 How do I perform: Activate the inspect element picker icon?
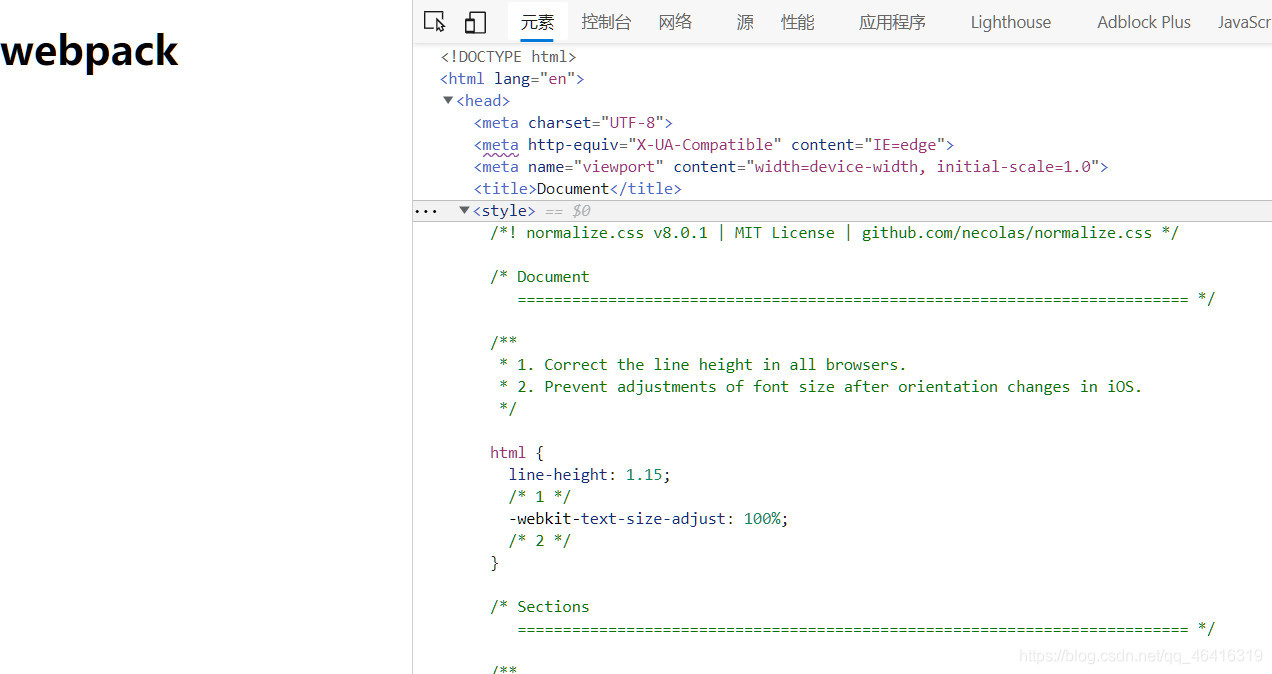(x=434, y=22)
